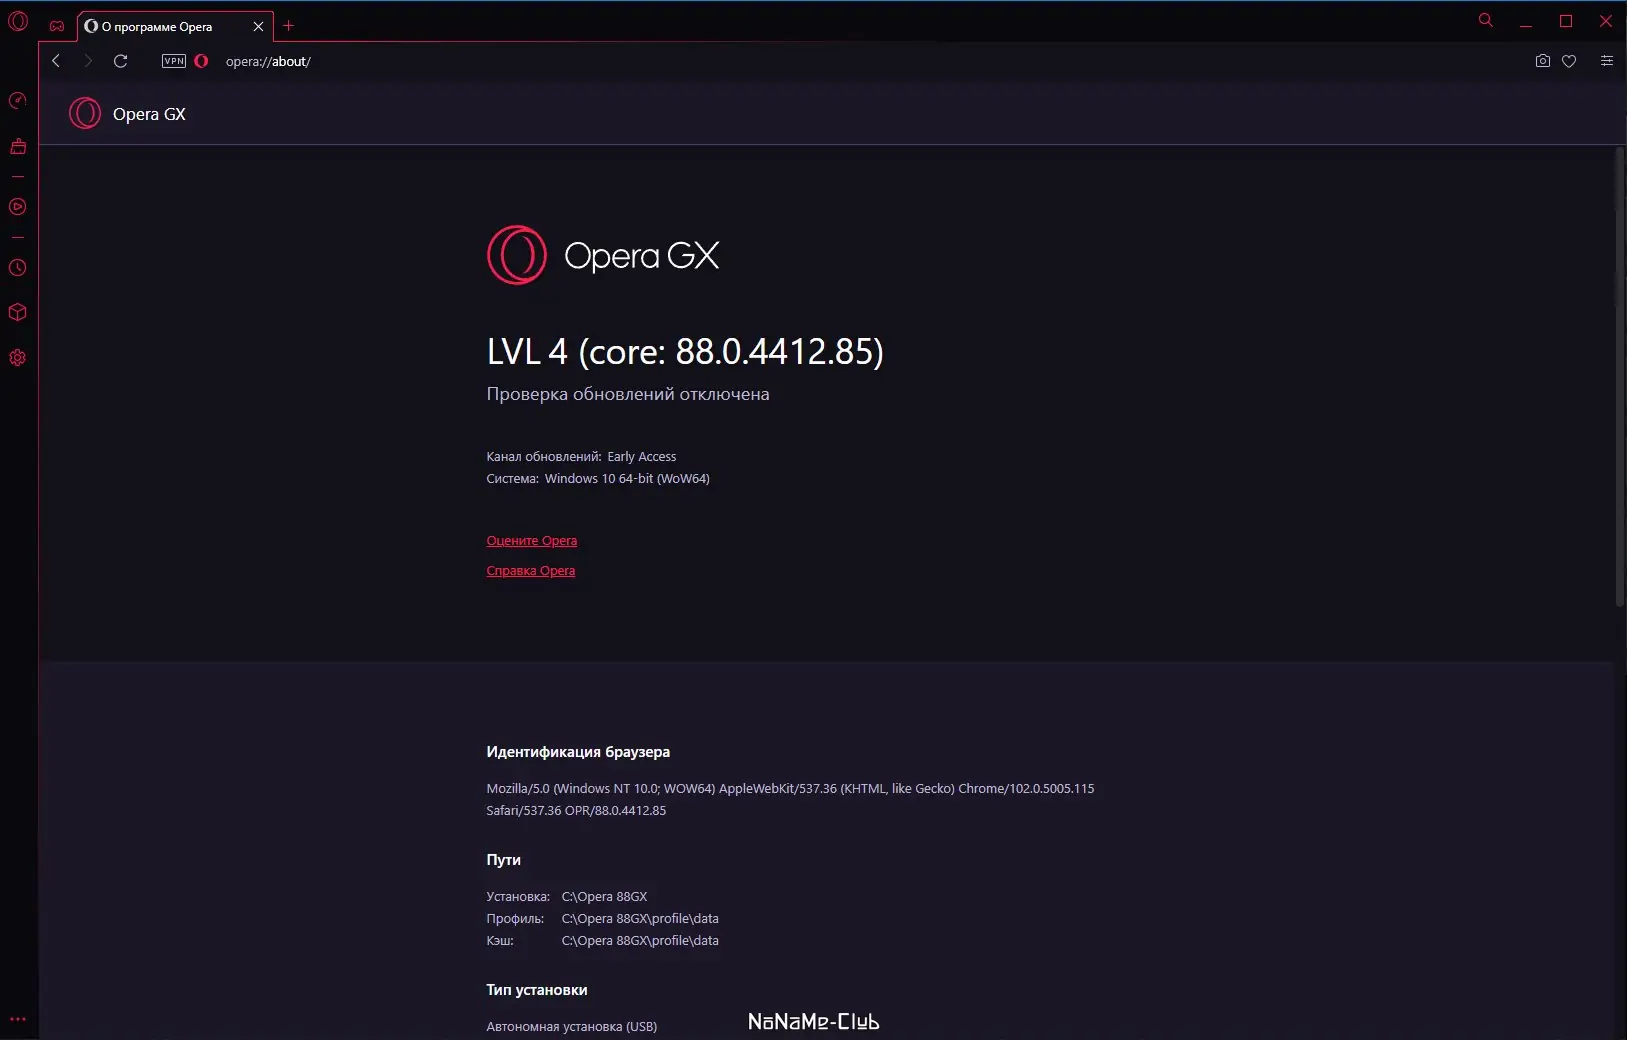The height and width of the screenshot is (1040, 1627).
Task: Open a new tab with the plus button
Action: [289, 26]
